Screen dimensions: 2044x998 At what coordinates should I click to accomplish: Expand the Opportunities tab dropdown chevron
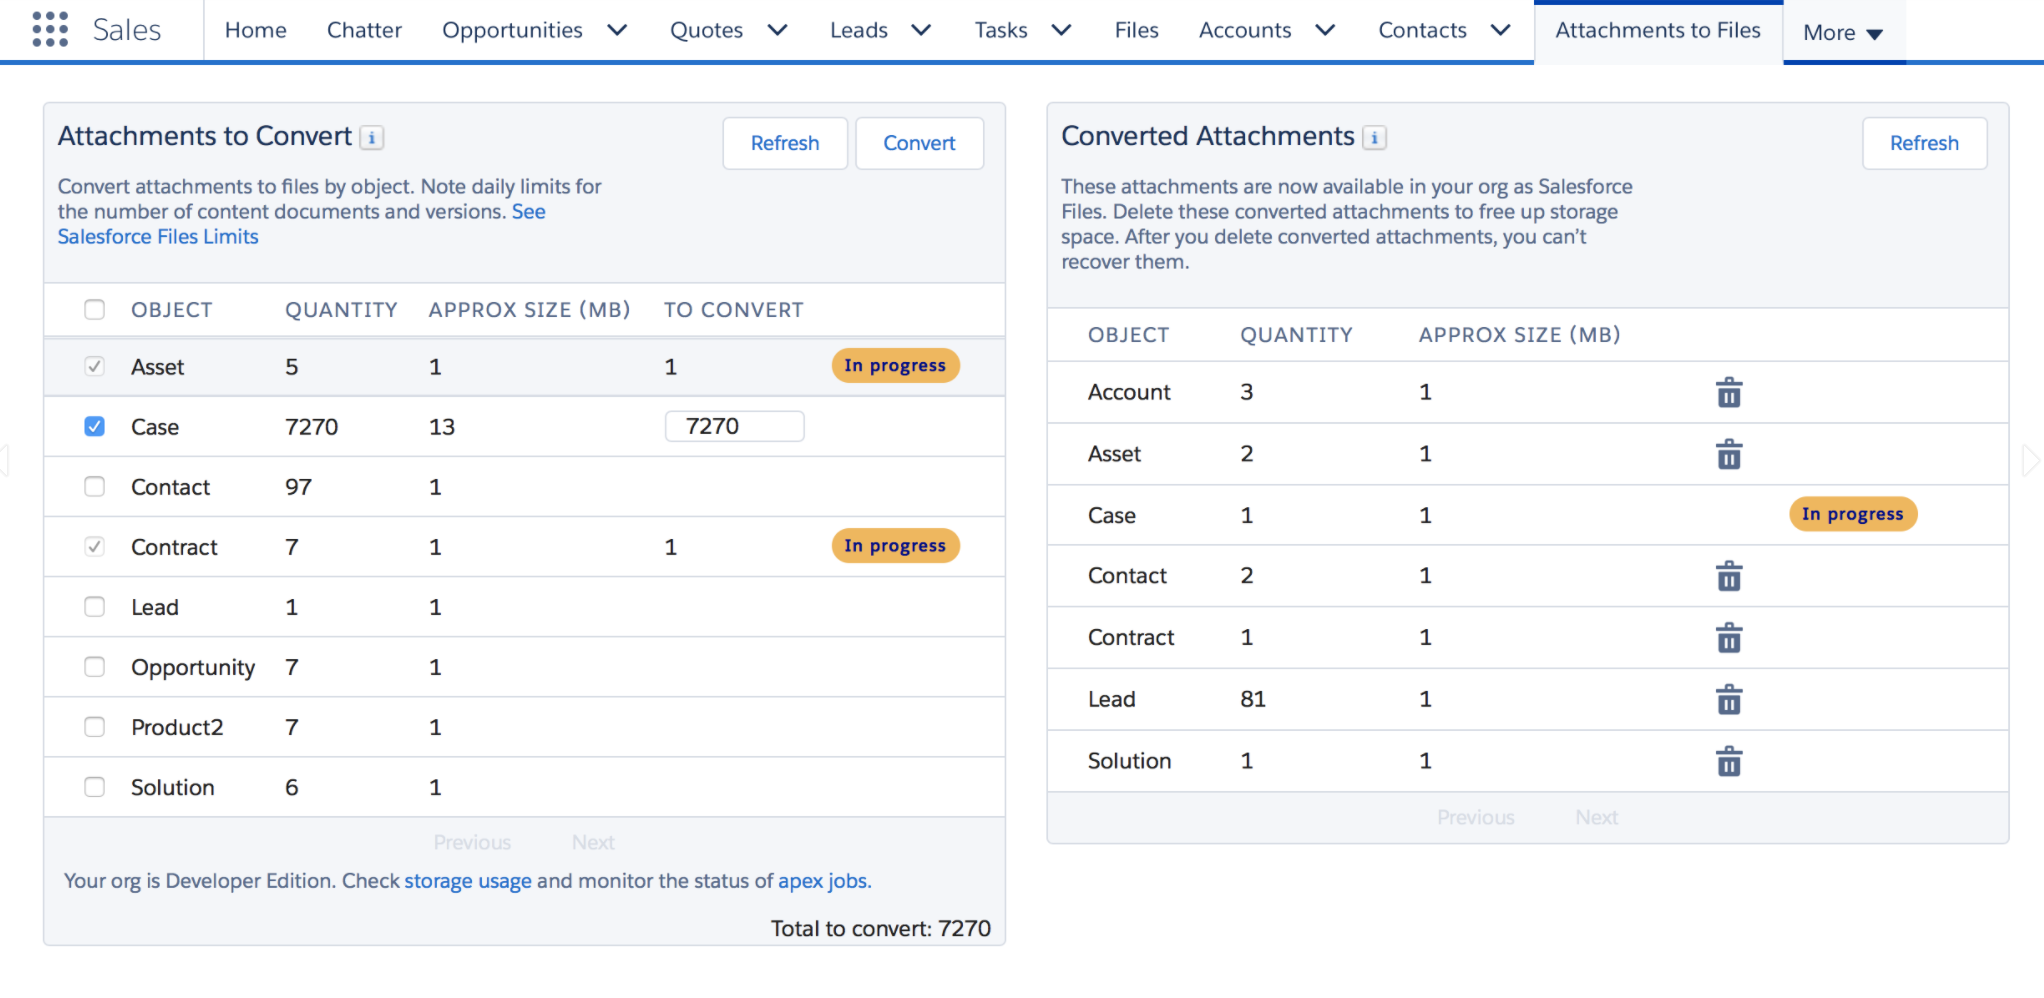coord(618,31)
